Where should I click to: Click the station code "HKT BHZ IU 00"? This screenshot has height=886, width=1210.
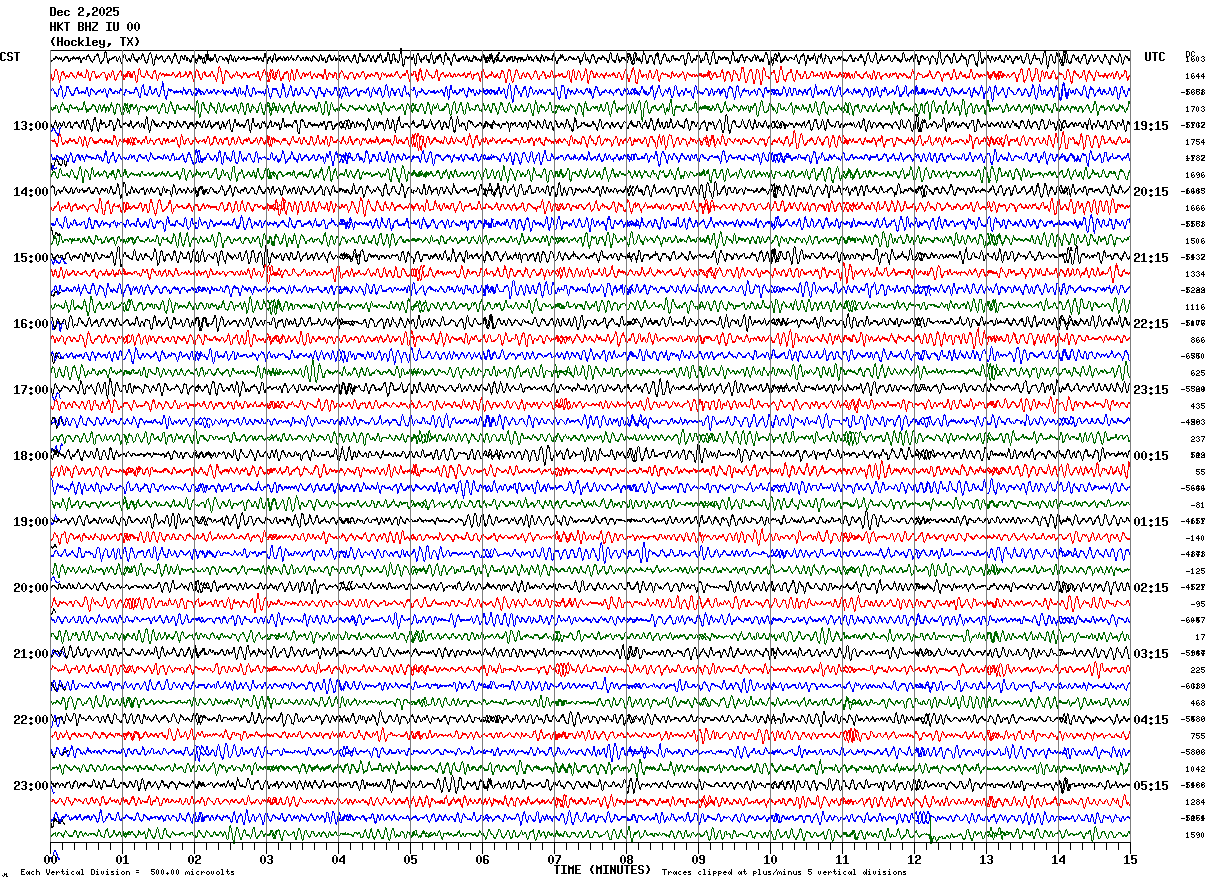95,27
